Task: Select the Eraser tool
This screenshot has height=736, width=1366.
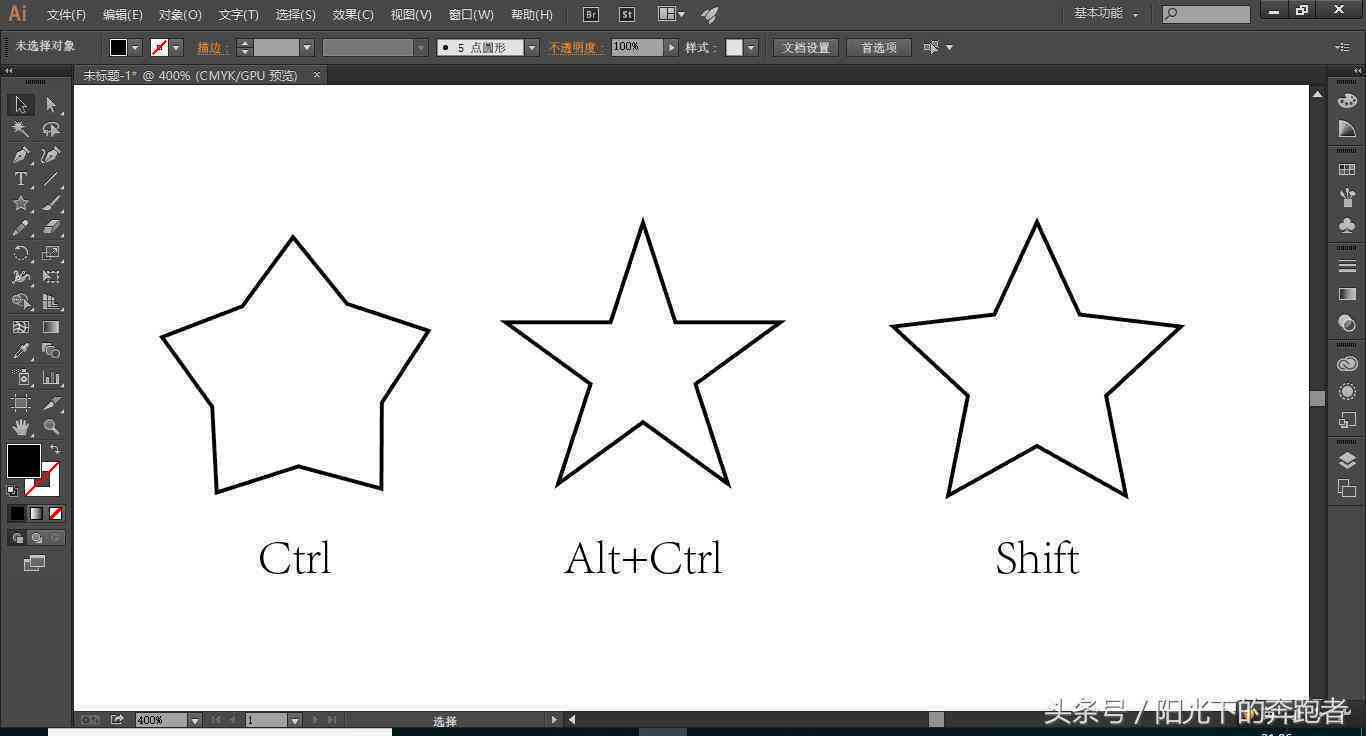Action: point(51,228)
